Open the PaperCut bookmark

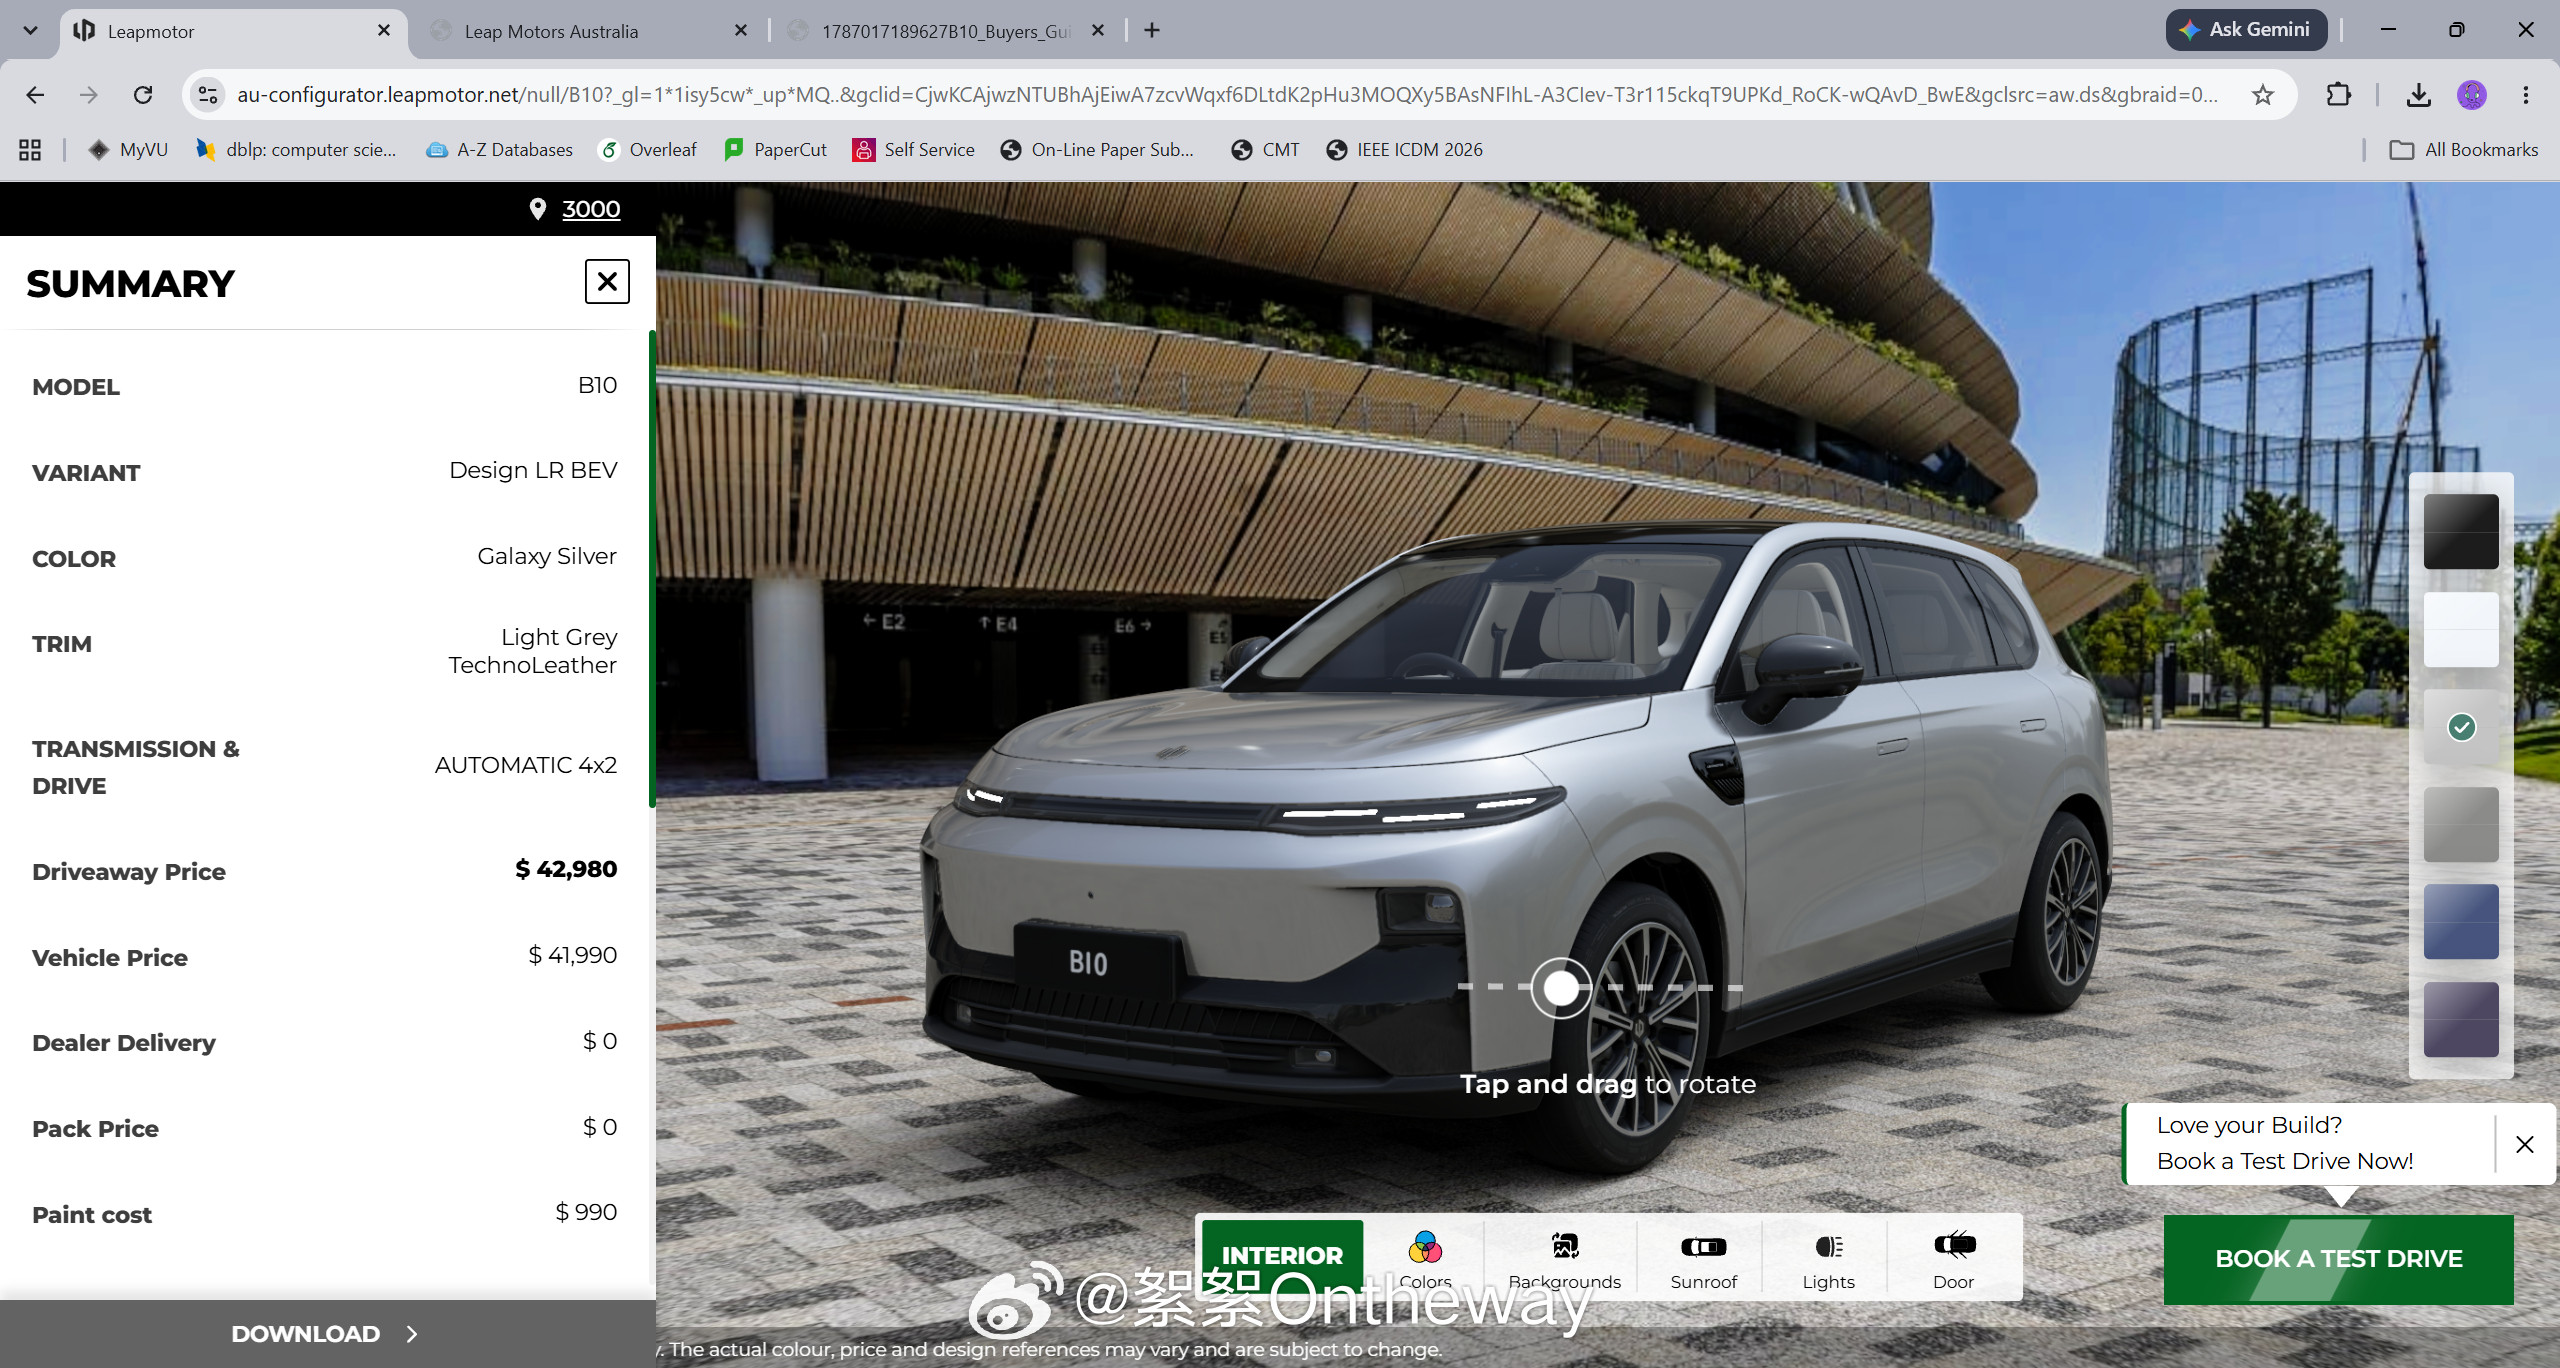point(776,150)
